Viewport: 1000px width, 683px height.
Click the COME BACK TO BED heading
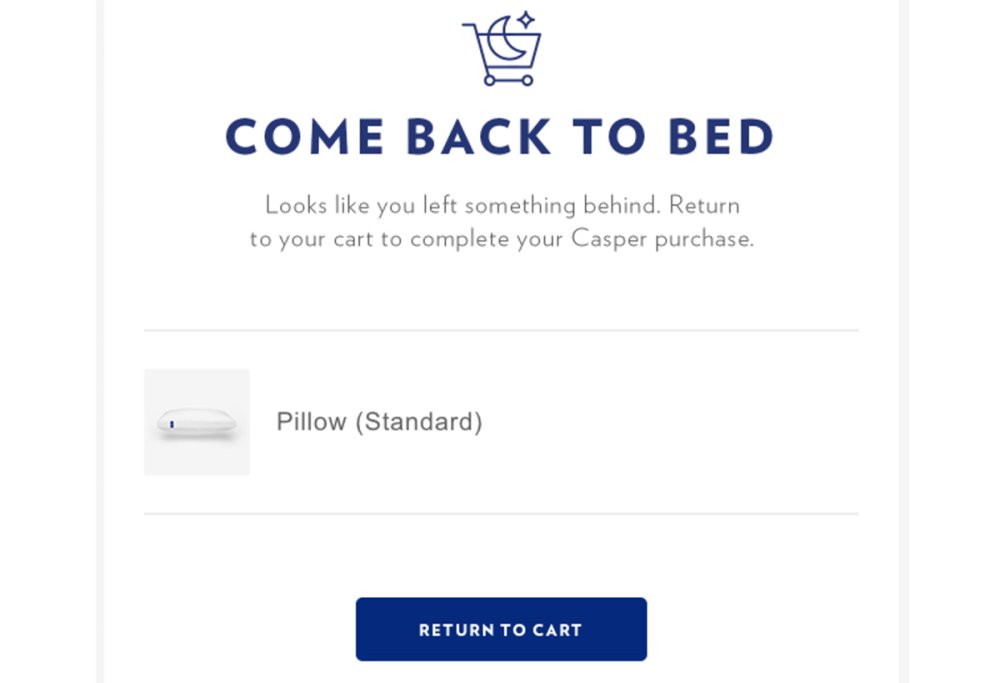pyautogui.click(x=500, y=136)
